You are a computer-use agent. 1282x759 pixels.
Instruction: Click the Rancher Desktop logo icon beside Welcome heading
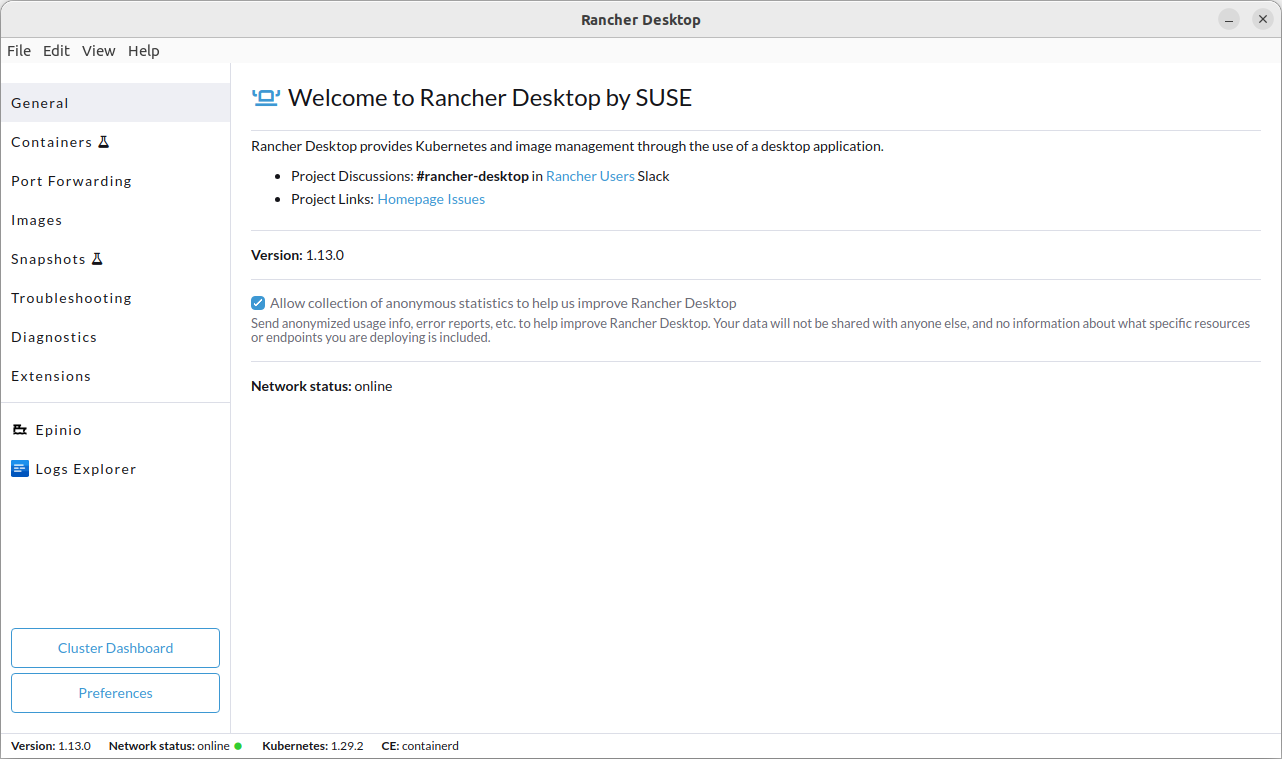coord(265,97)
